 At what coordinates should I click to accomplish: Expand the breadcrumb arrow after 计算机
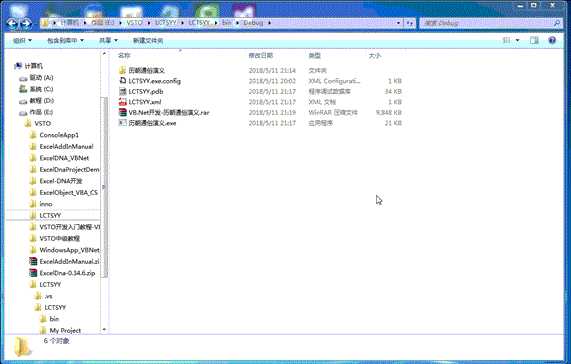[84, 23]
